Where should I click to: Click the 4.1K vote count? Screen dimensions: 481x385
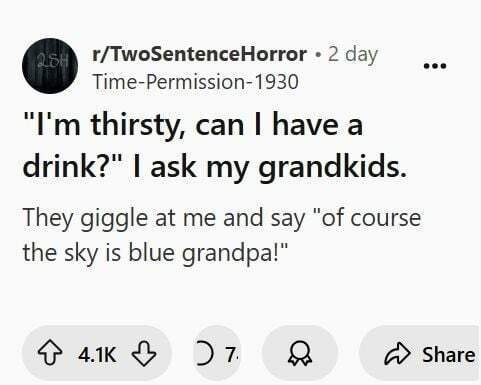pyautogui.click(x=97, y=354)
